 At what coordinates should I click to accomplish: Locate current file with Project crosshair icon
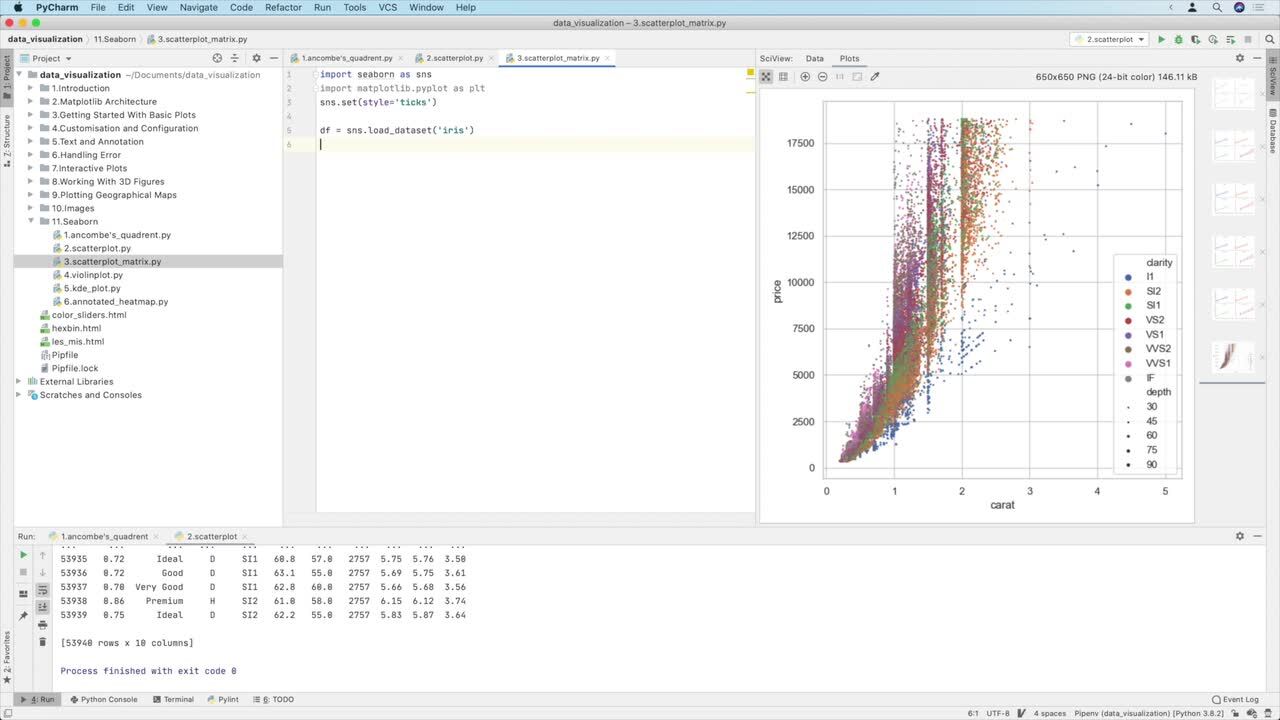point(217,58)
